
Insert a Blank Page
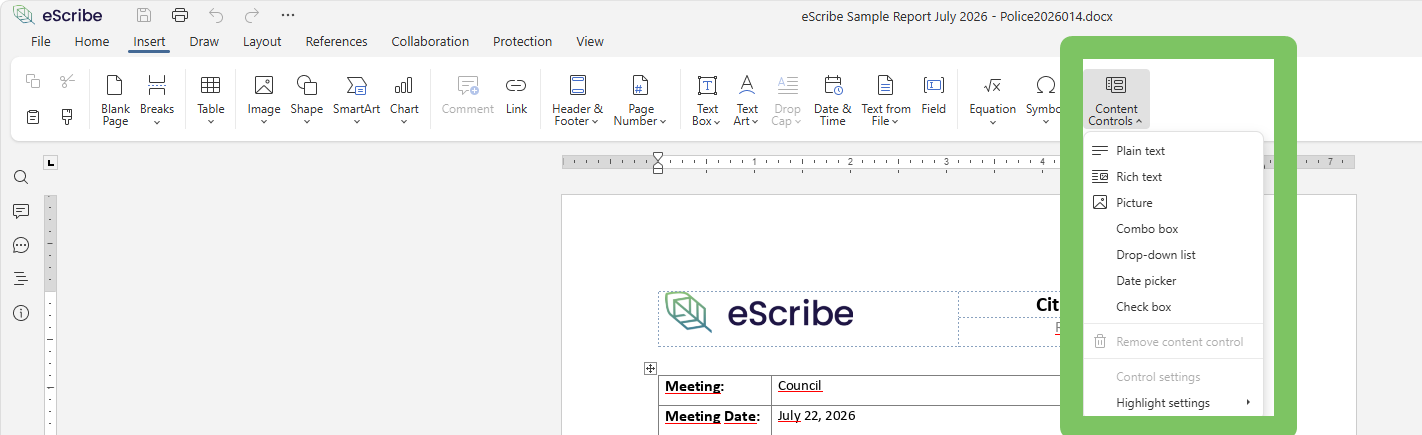pyautogui.click(x=115, y=99)
